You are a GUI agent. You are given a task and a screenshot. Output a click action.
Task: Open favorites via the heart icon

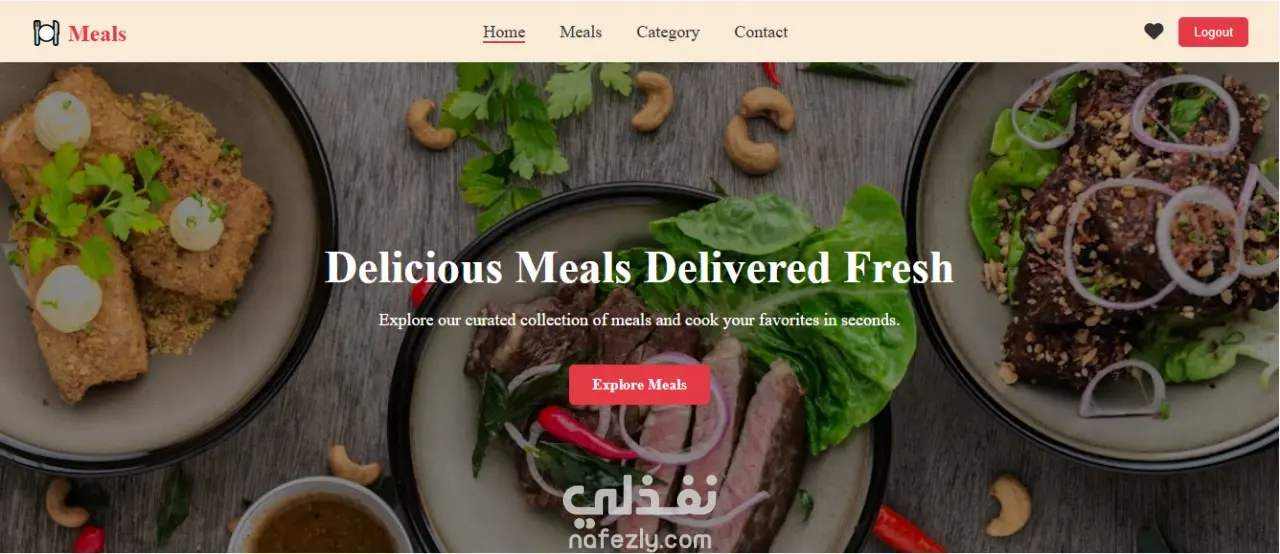pyautogui.click(x=1154, y=32)
